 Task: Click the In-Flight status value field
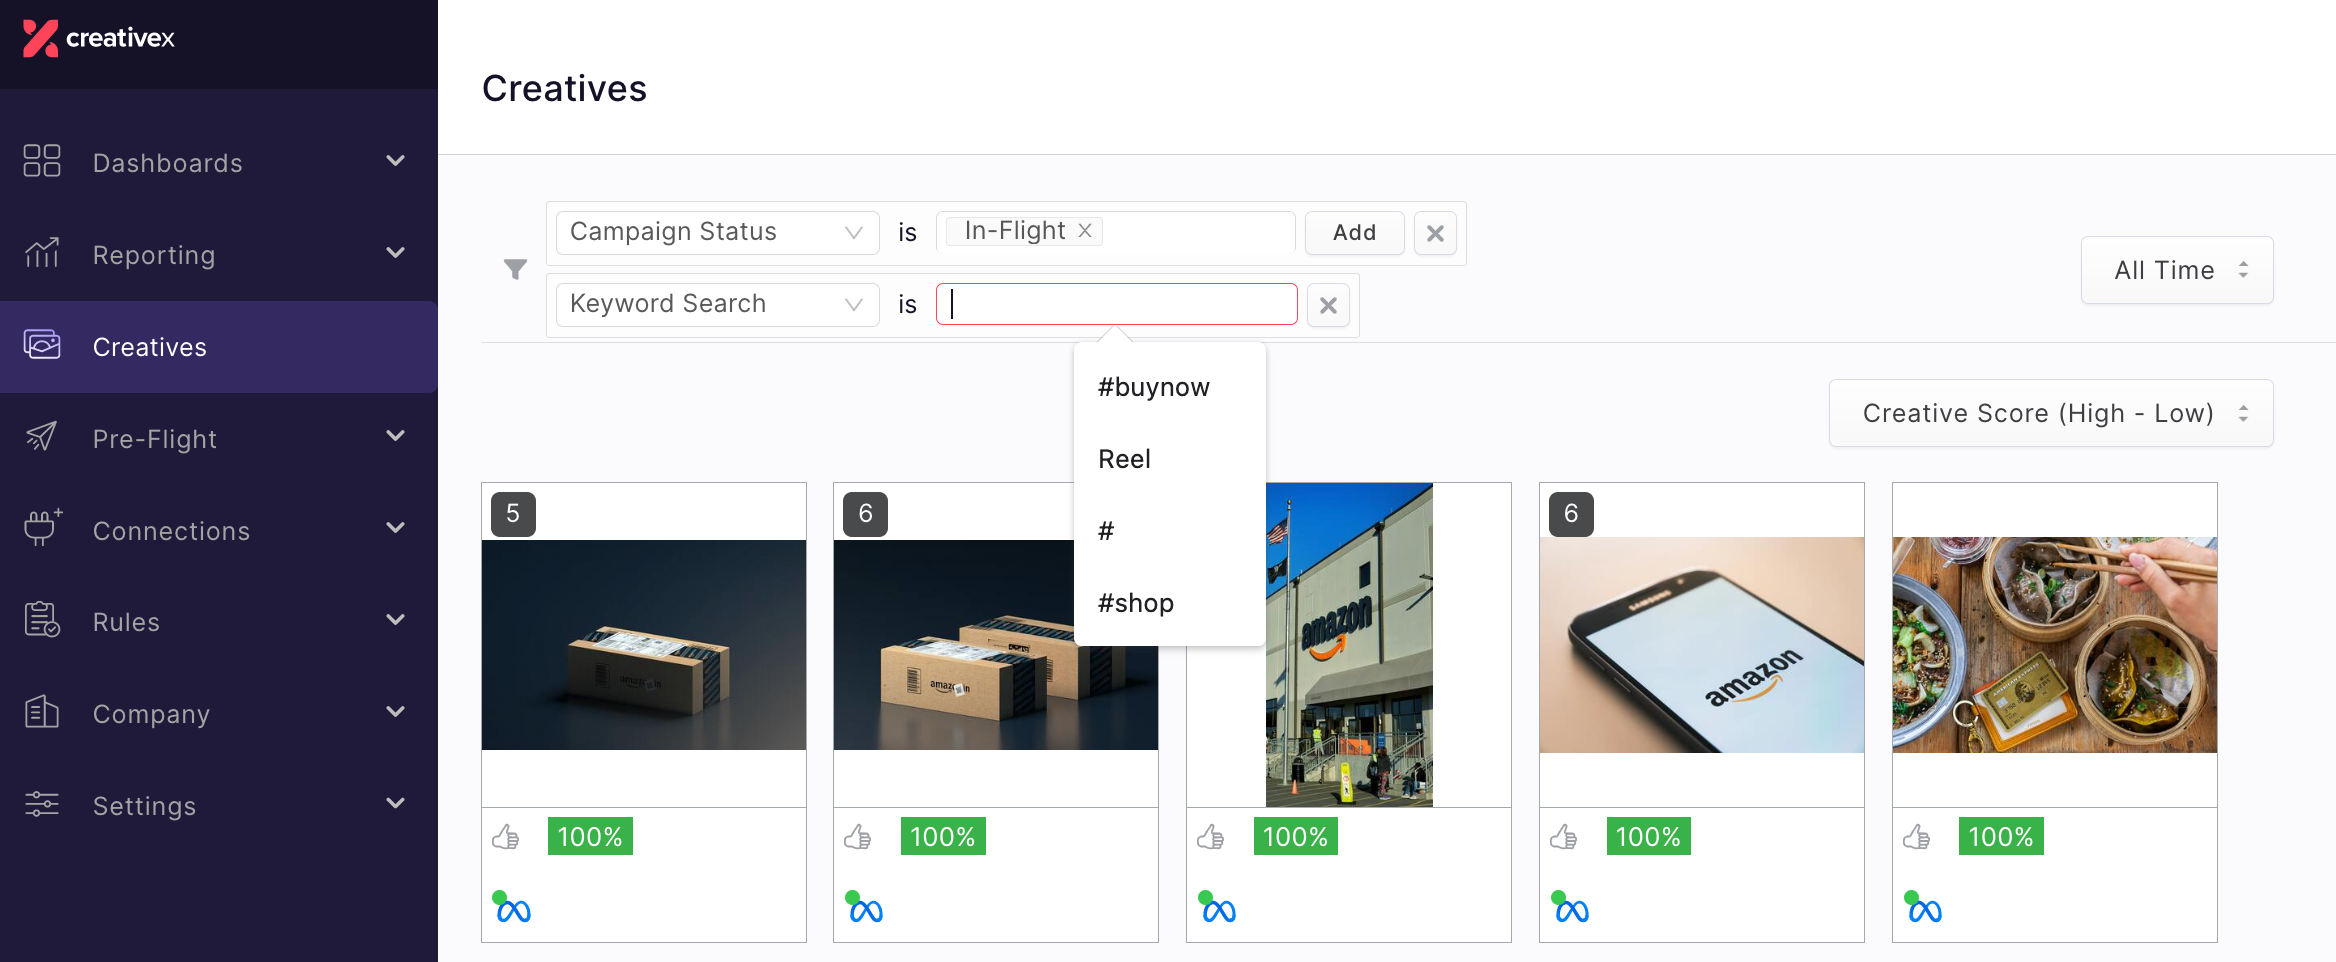pos(1115,232)
